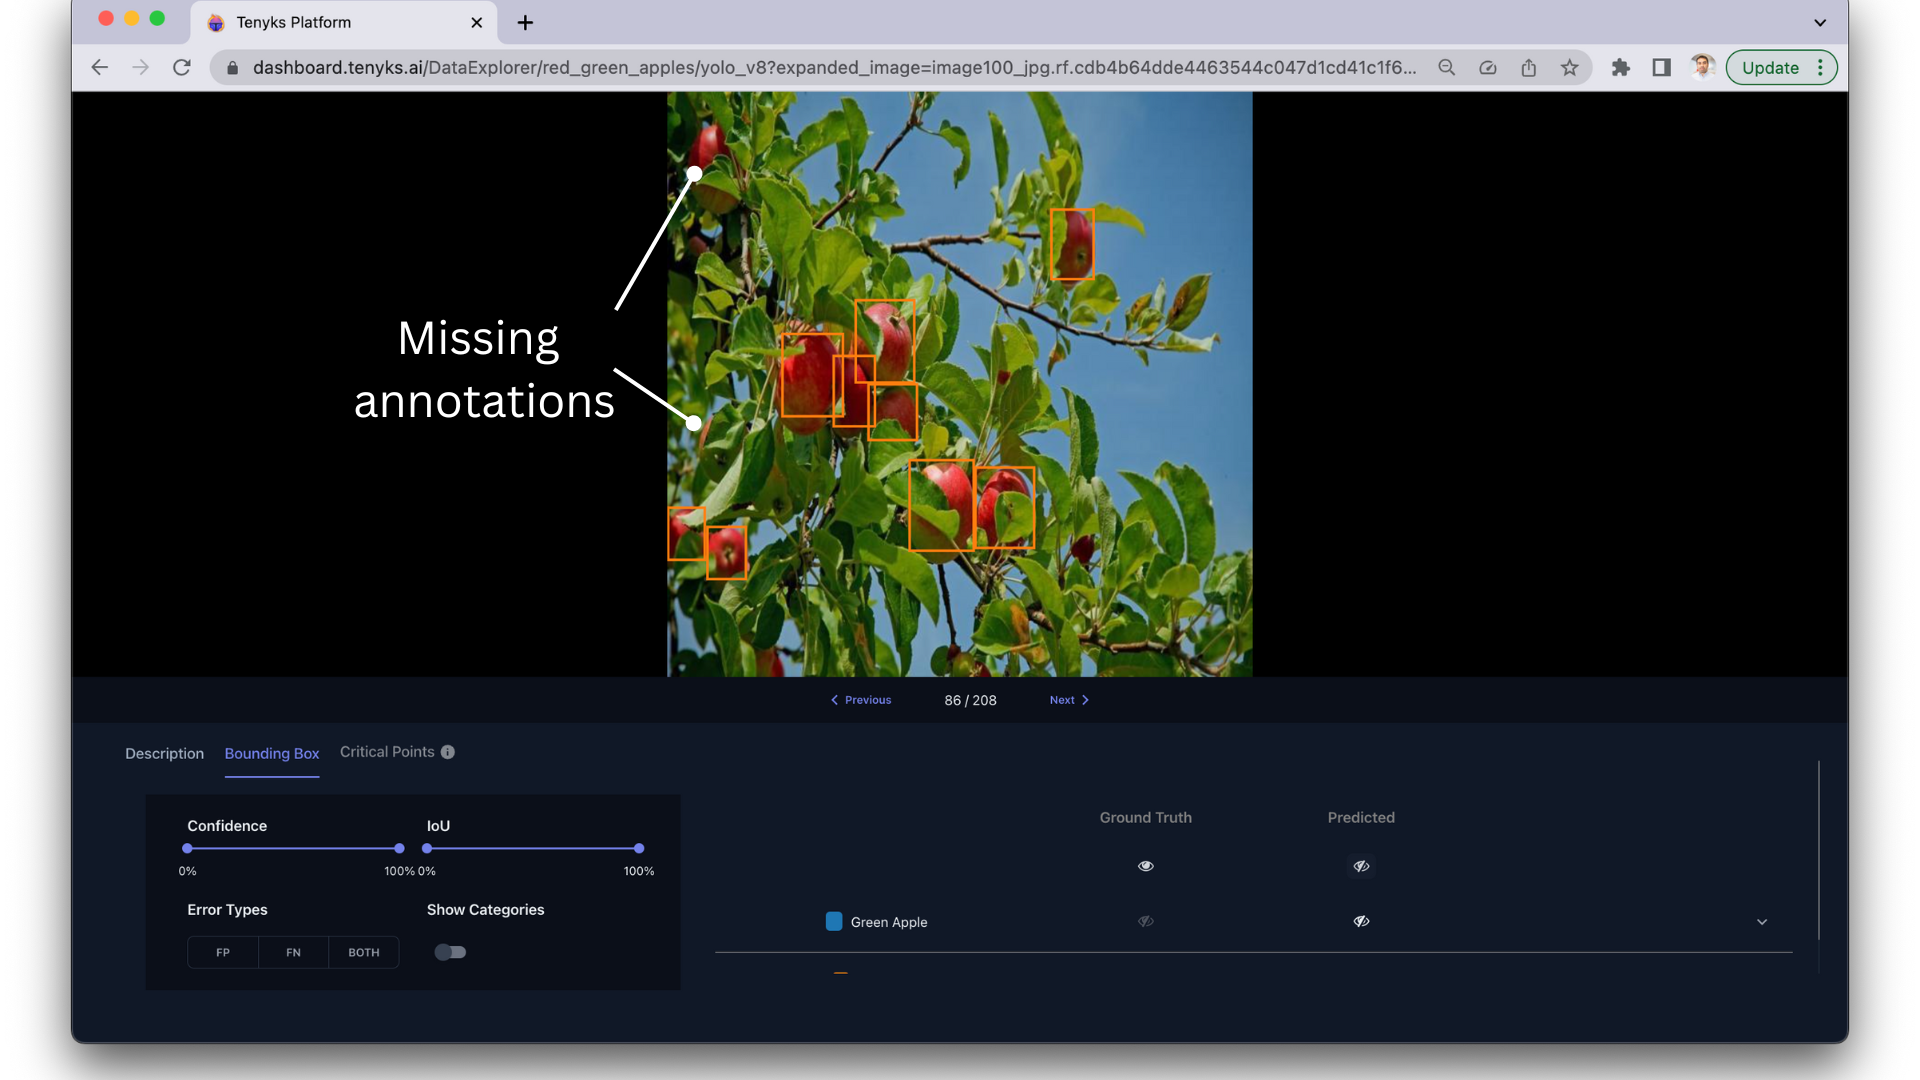The width and height of the screenshot is (1920, 1080).
Task: Show the Predicted annotations
Action: click(1361, 866)
